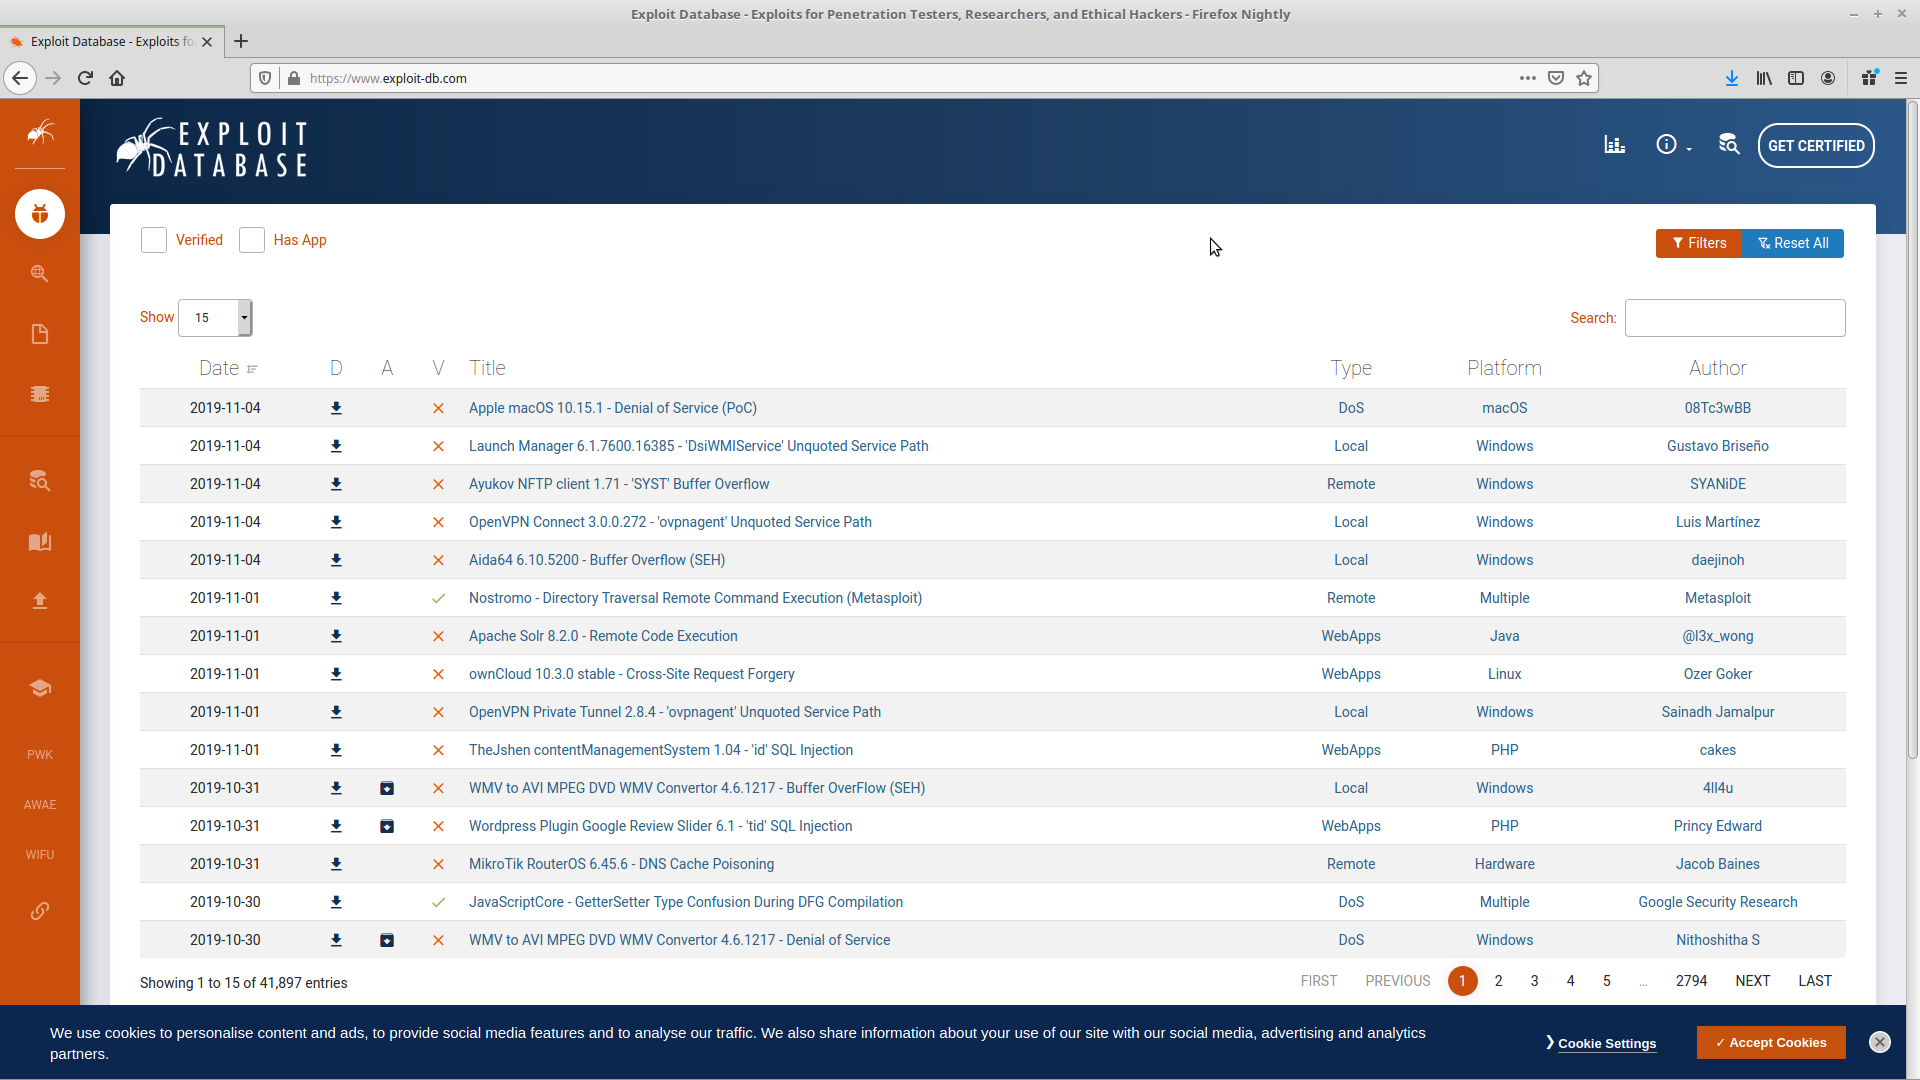1920x1080 pixels.
Task: Download vulnerable app for Wordpress Google Review Slider
Action: pyautogui.click(x=387, y=826)
